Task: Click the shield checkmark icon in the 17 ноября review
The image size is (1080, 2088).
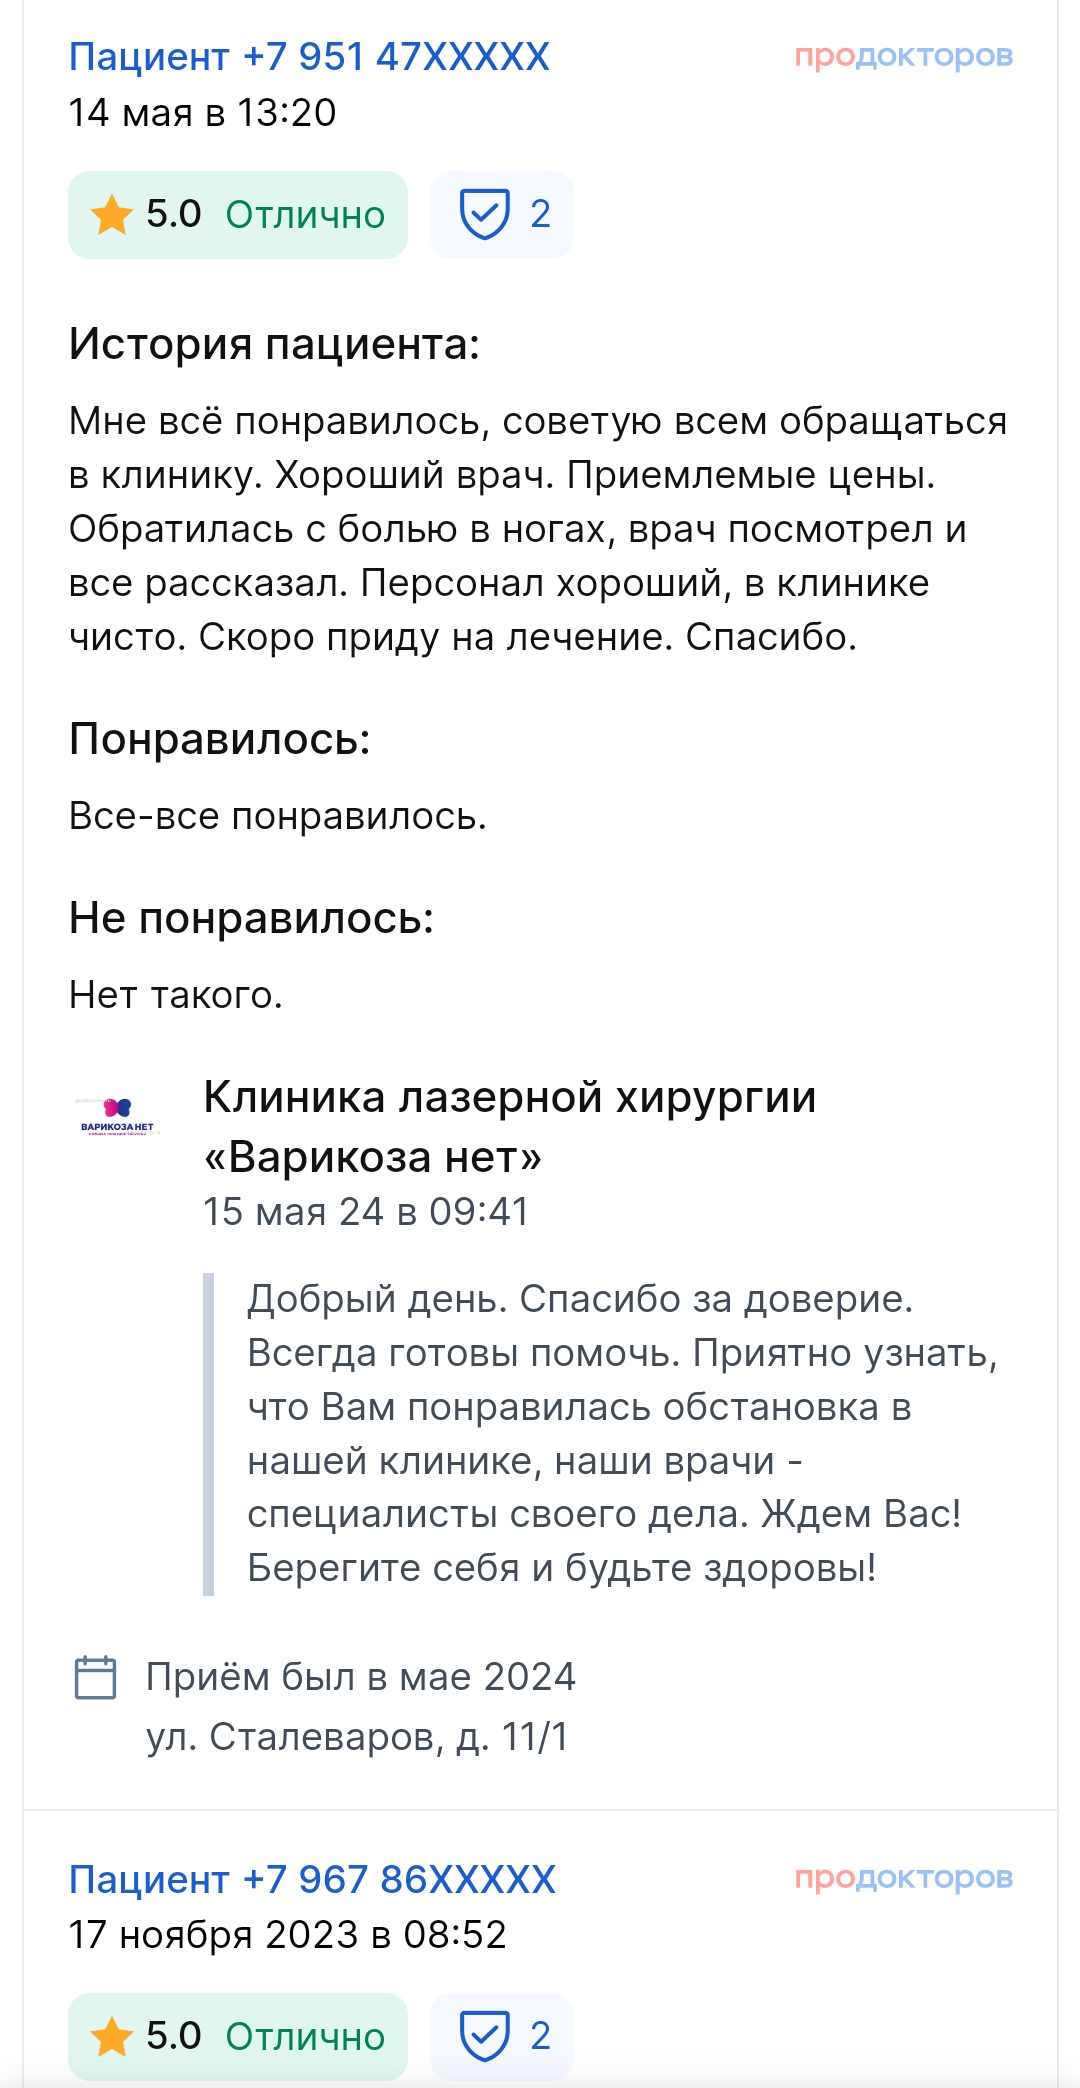Action: pos(484,2036)
